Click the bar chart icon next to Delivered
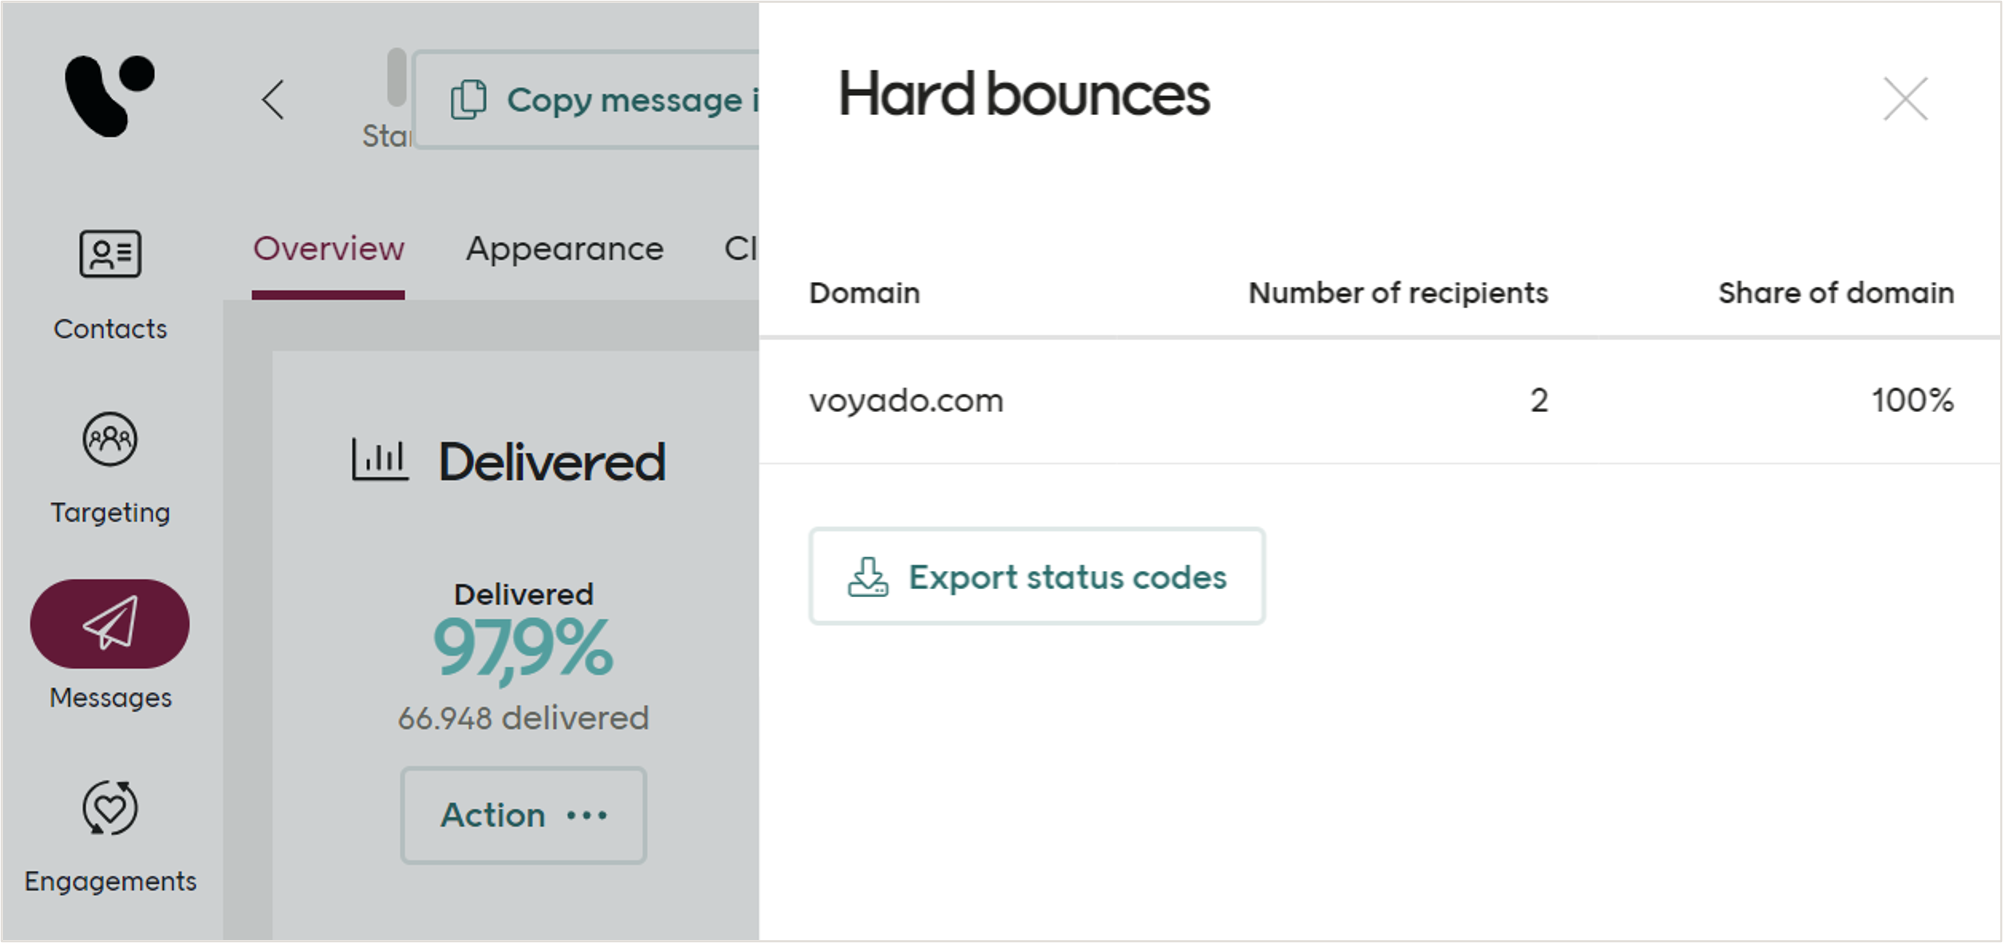Screen dimensions: 2003x943 tap(378, 460)
